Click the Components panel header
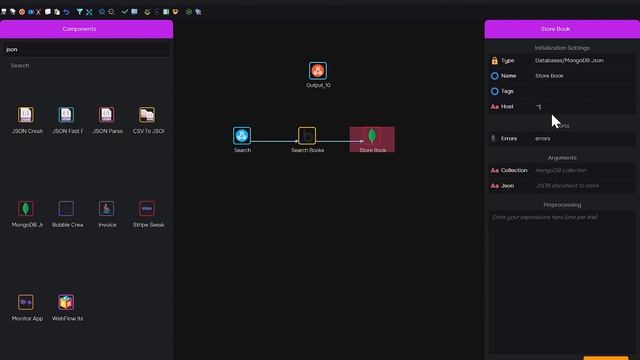640x360 pixels. pyautogui.click(x=87, y=29)
